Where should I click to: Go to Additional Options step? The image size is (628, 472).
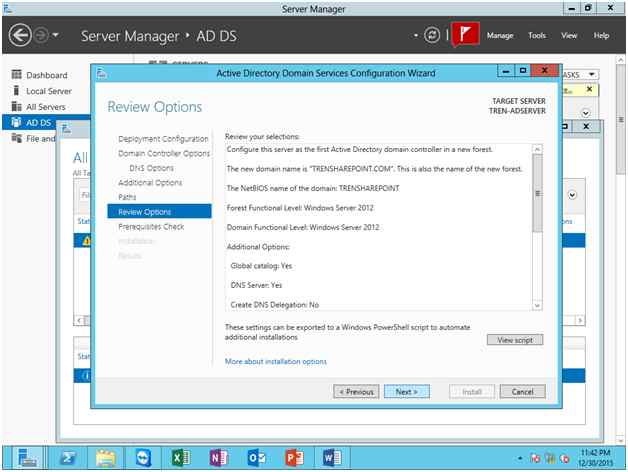click(x=150, y=183)
